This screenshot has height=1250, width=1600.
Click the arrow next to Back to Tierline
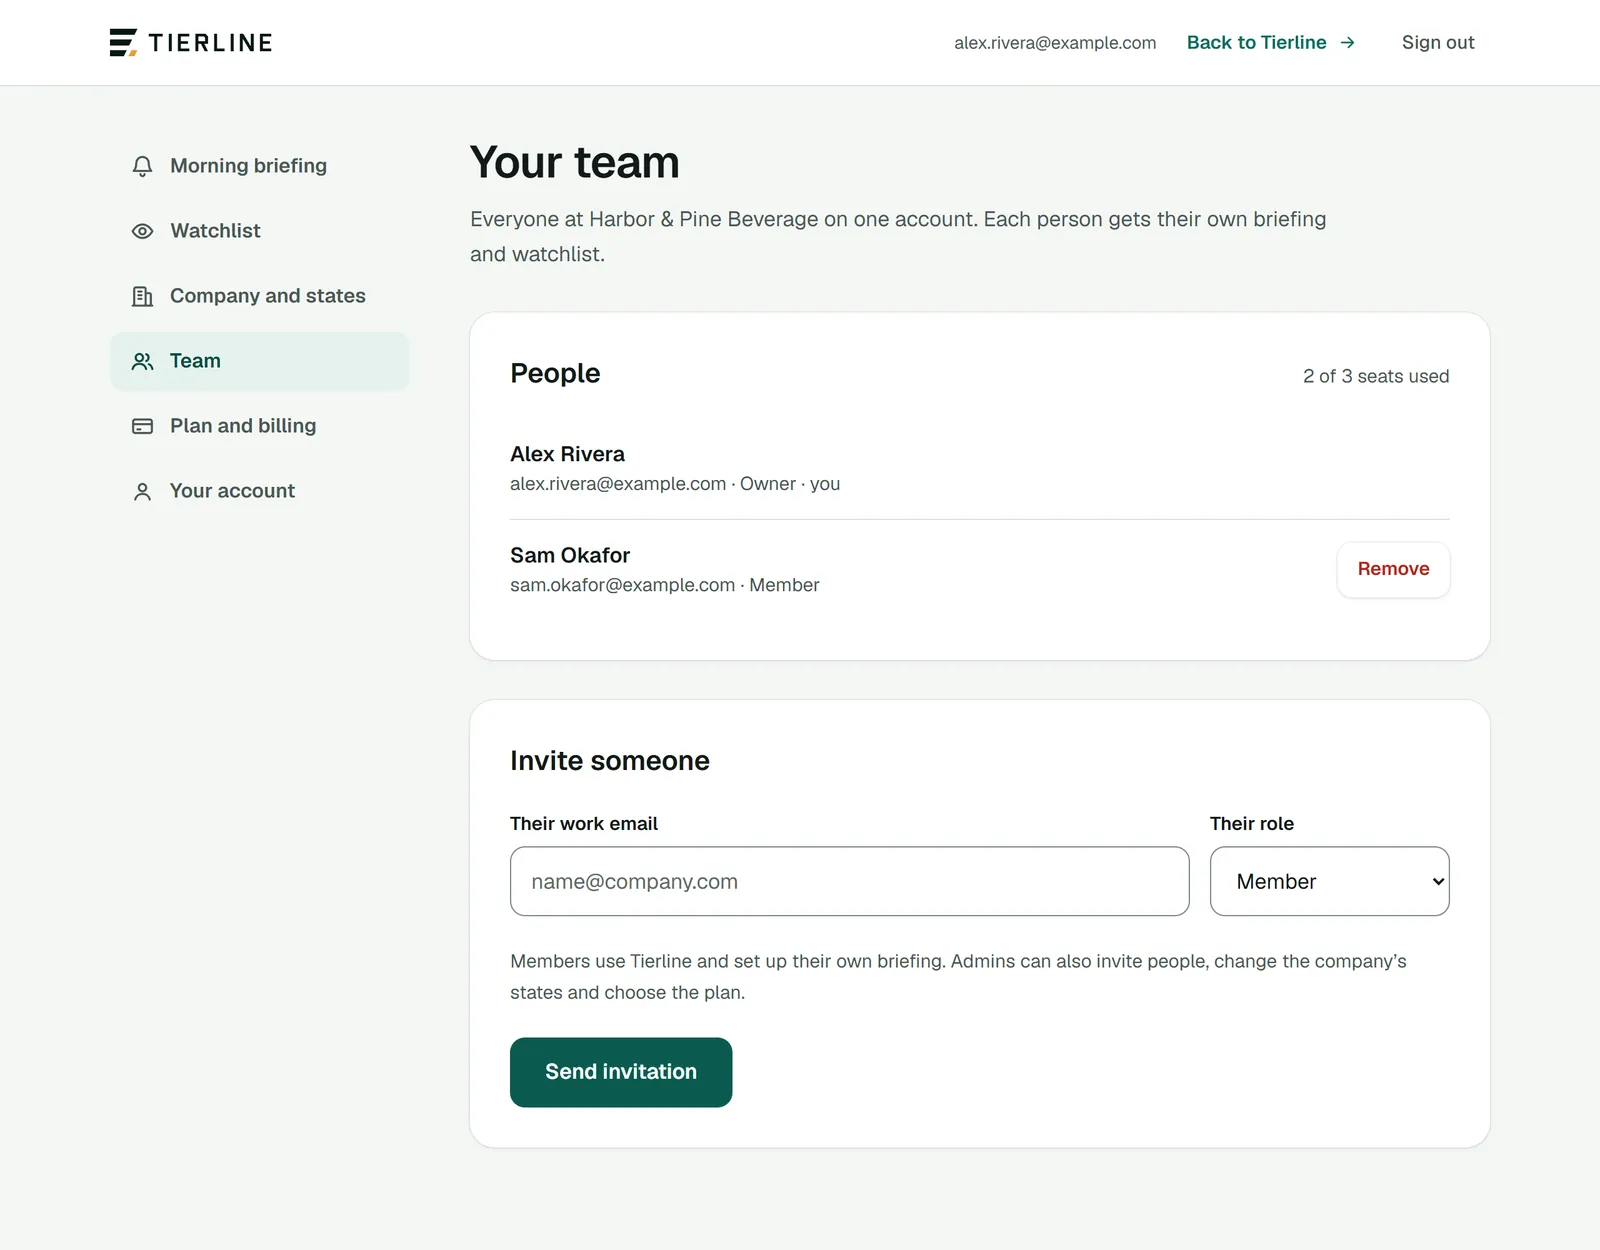pos(1347,43)
